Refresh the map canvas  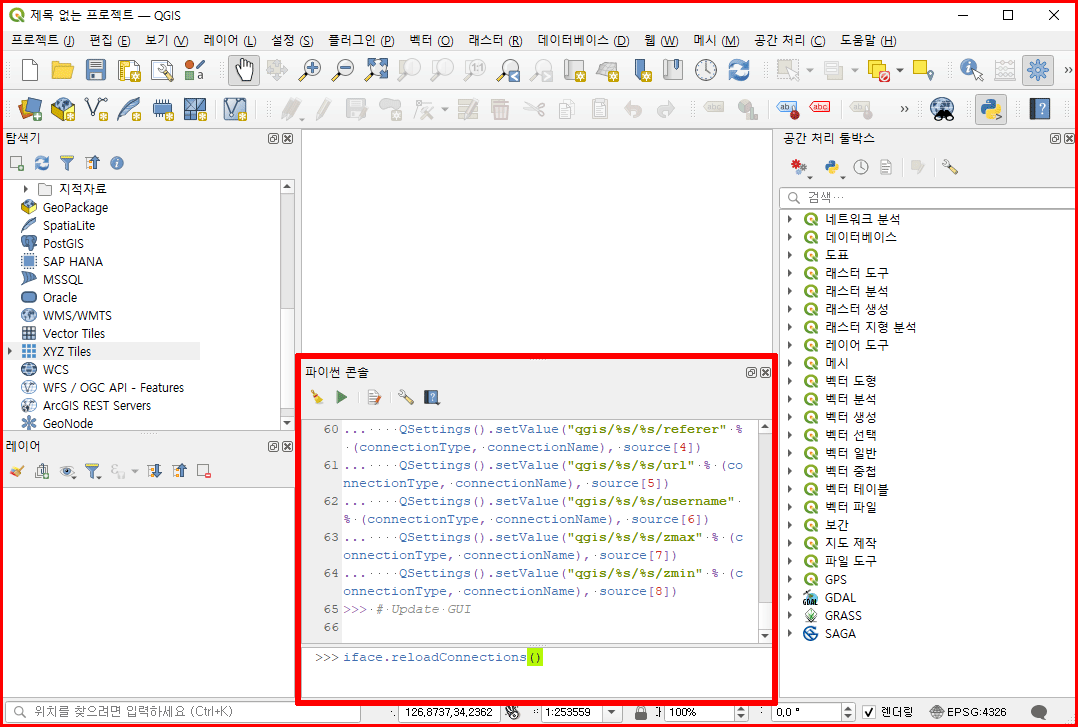click(738, 69)
